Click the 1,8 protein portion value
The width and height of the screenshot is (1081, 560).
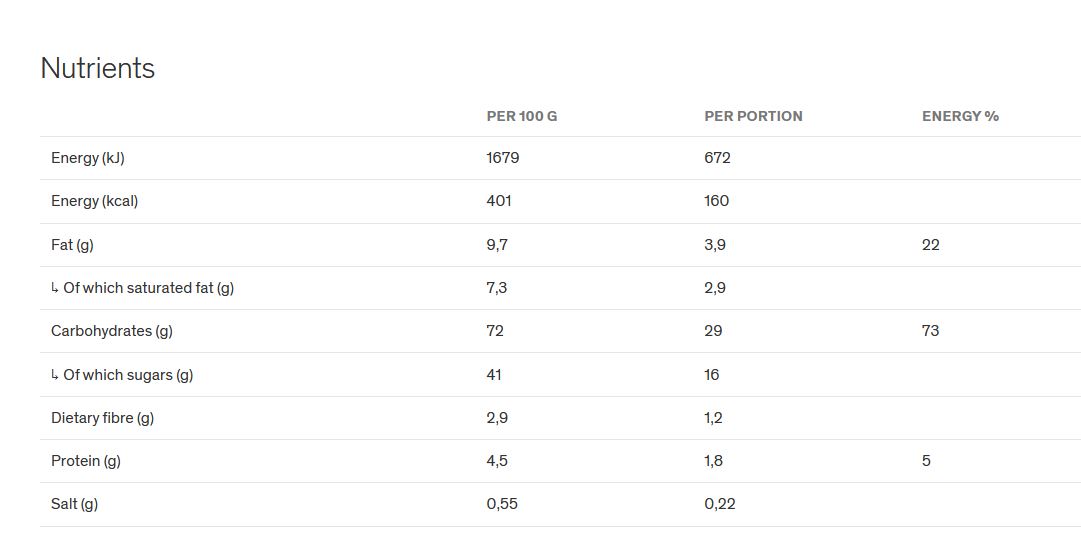pyautogui.click(x=714, y=461)
